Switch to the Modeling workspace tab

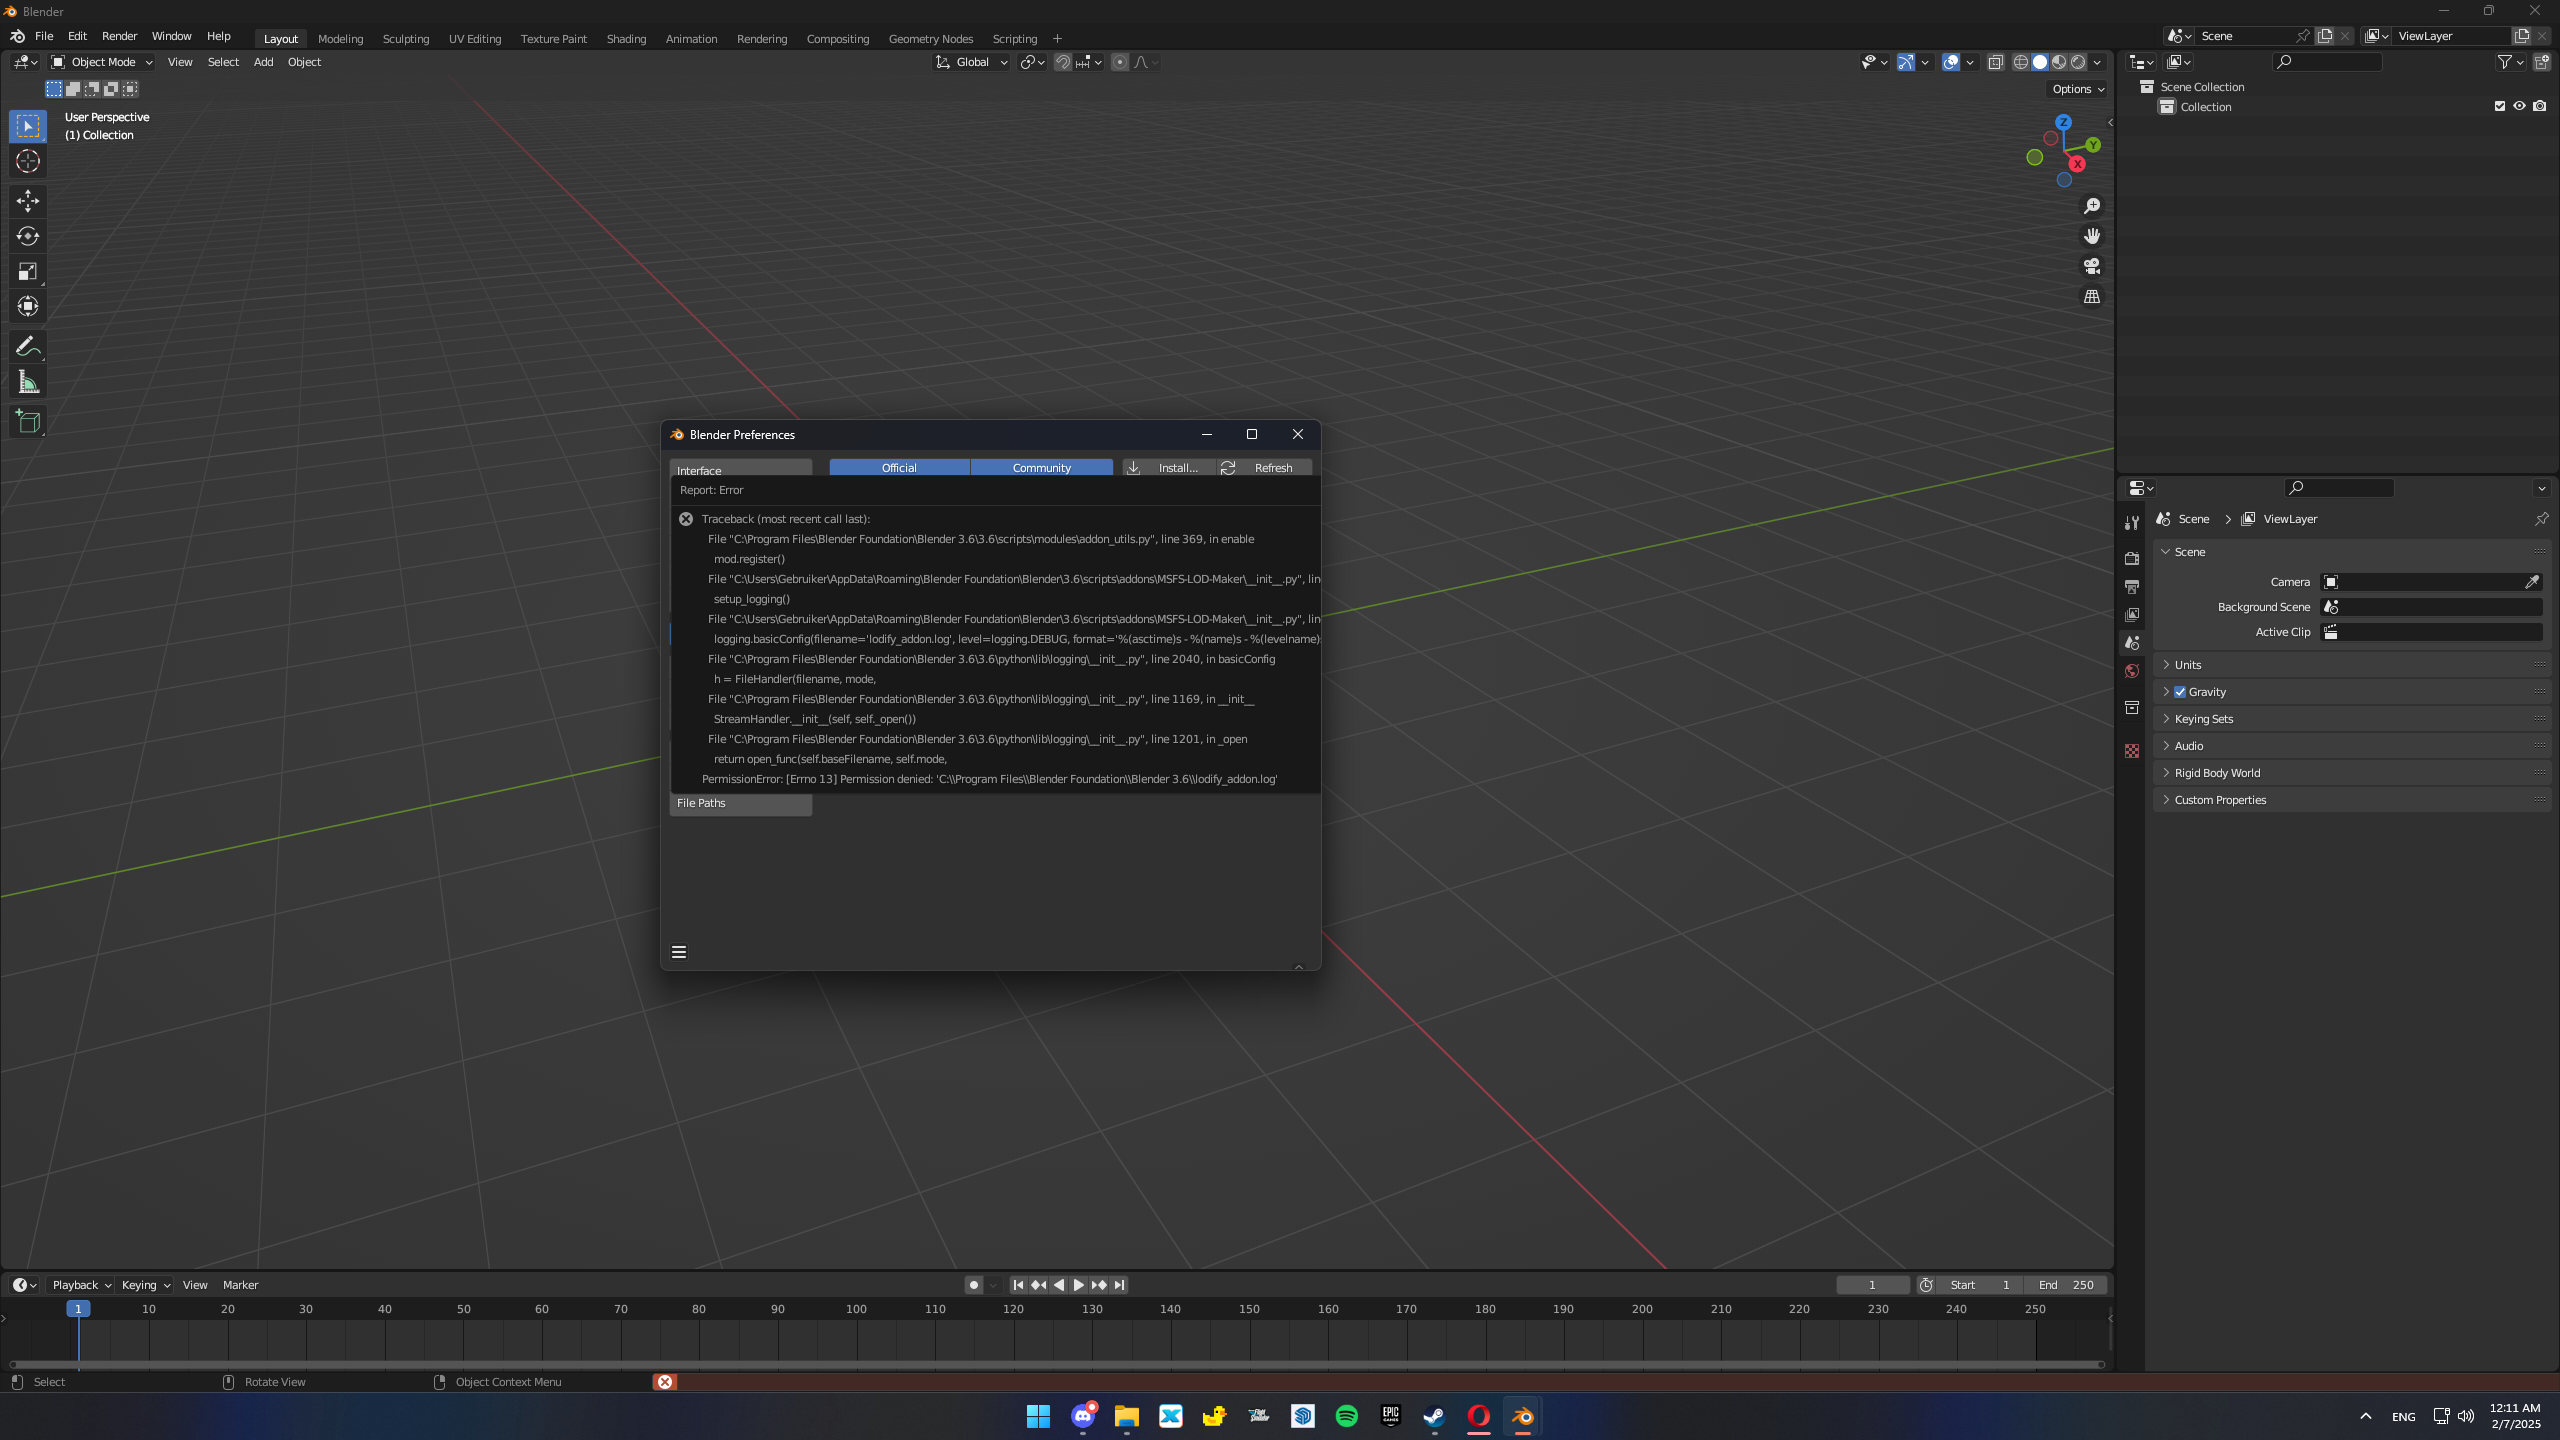point(340,39)
